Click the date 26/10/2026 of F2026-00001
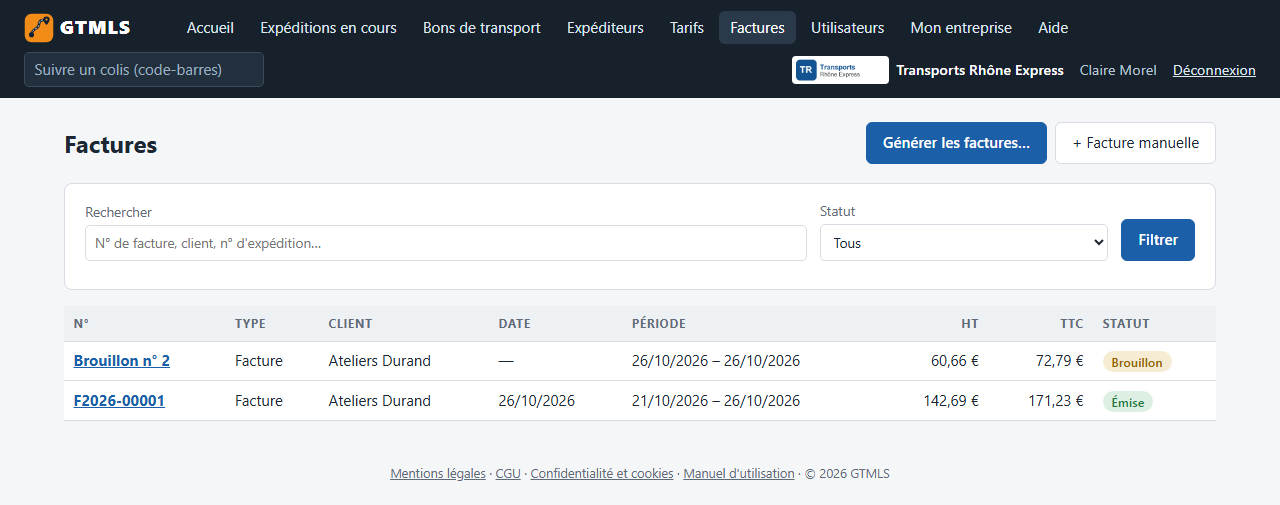This screenshot has height=505, width=1280. click(537, 401)
